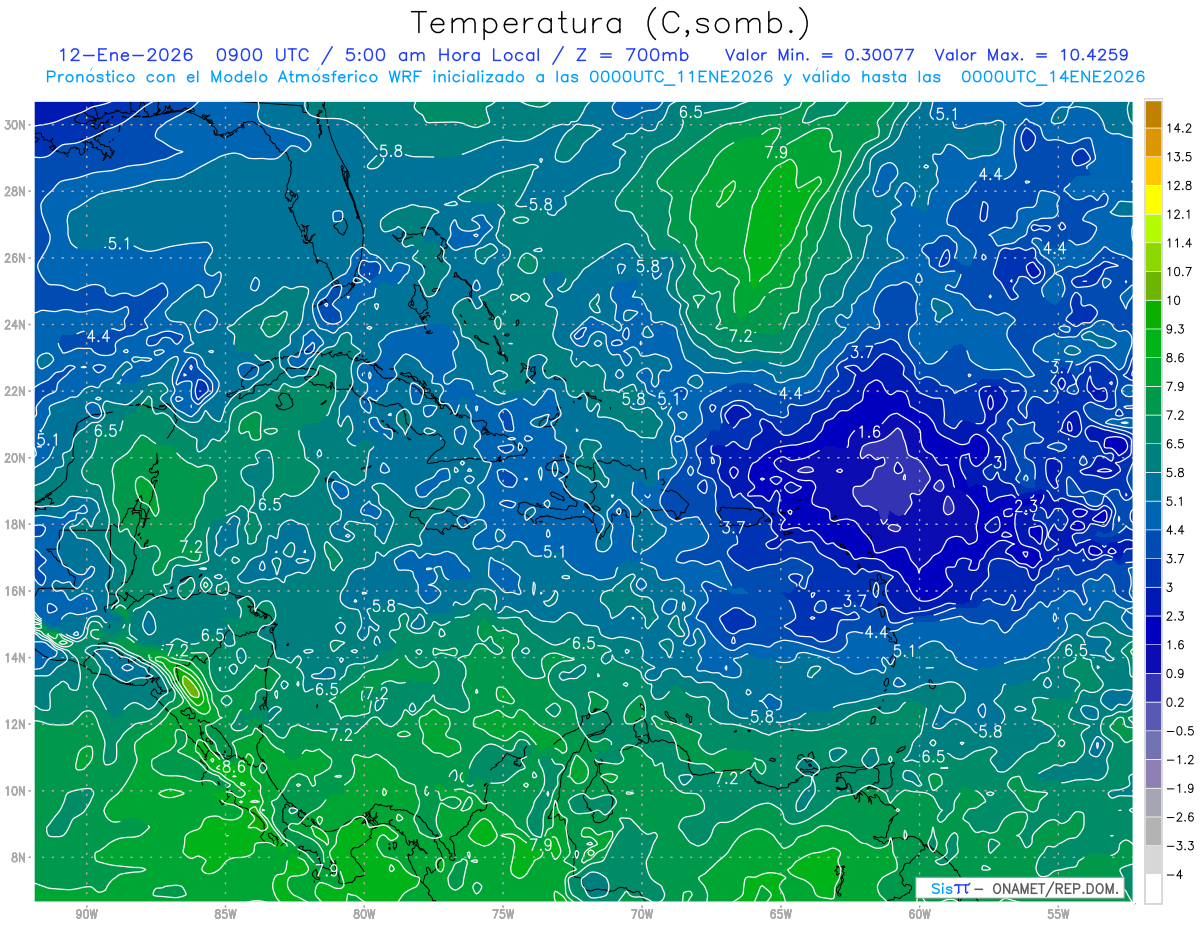Click the '0000UTC_11ENE2026' initialization time text
The image size is (1200, 927).
[681, 76]
